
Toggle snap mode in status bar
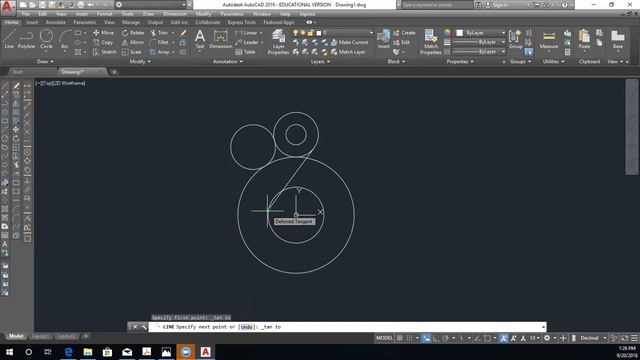409,338
